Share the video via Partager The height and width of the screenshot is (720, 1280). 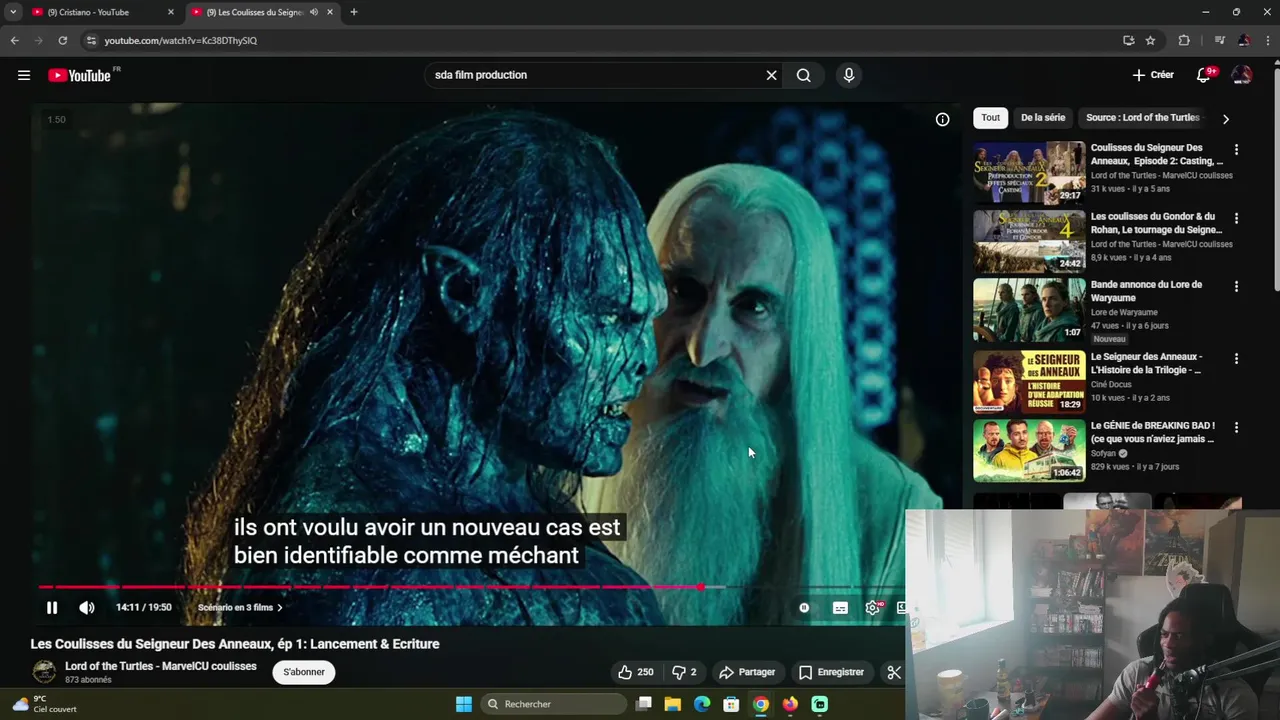coord(747,672)
